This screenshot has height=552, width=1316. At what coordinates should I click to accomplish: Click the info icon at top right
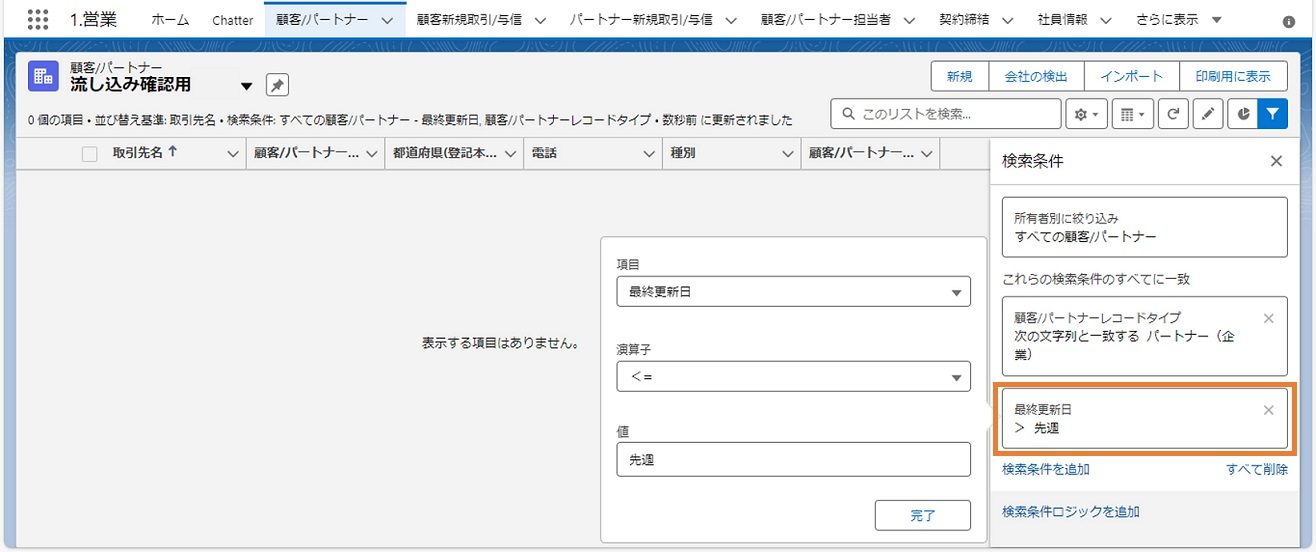click(1289, 21)
